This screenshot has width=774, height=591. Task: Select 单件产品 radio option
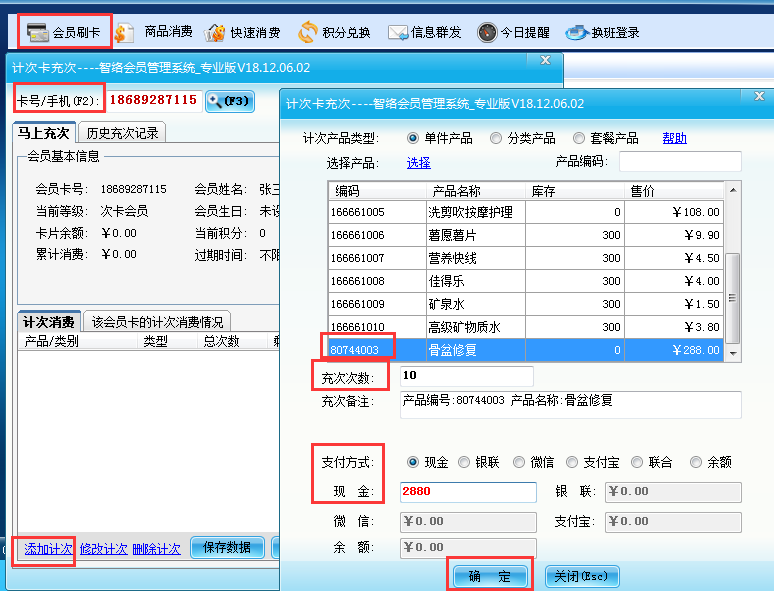click(413, 138)
